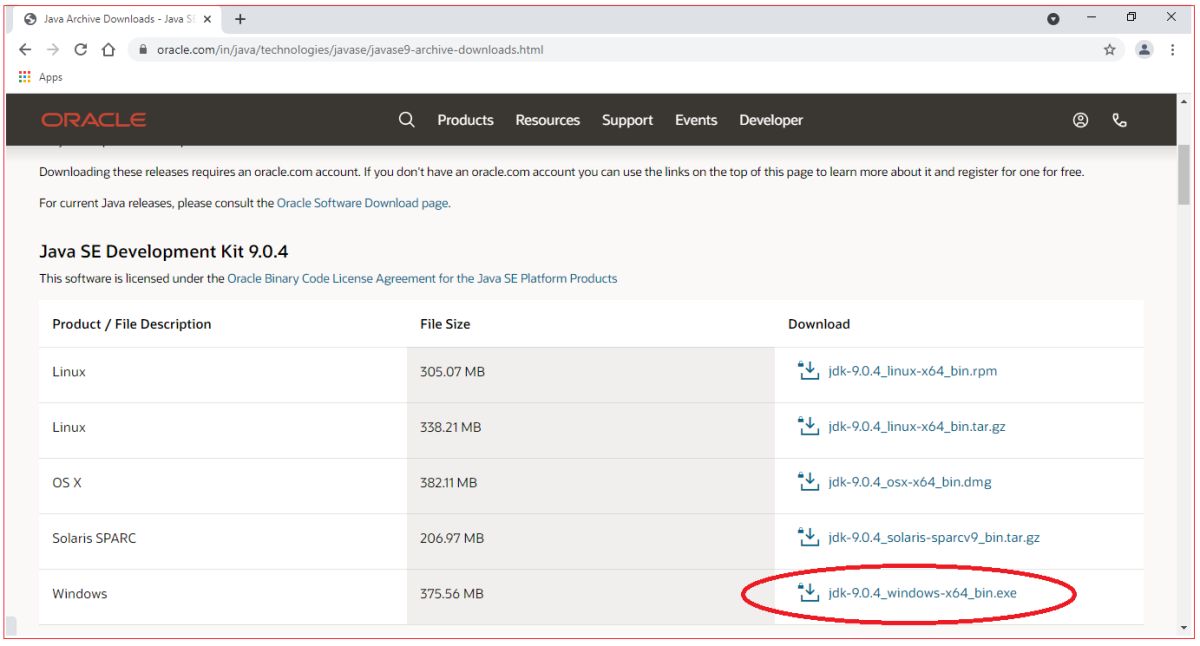Image resolution: width=1200 pixels, height=646 pixels.
Task: Click the Oracle contact phone icon
Action: pyautogui.click(x=1119, y=120)
